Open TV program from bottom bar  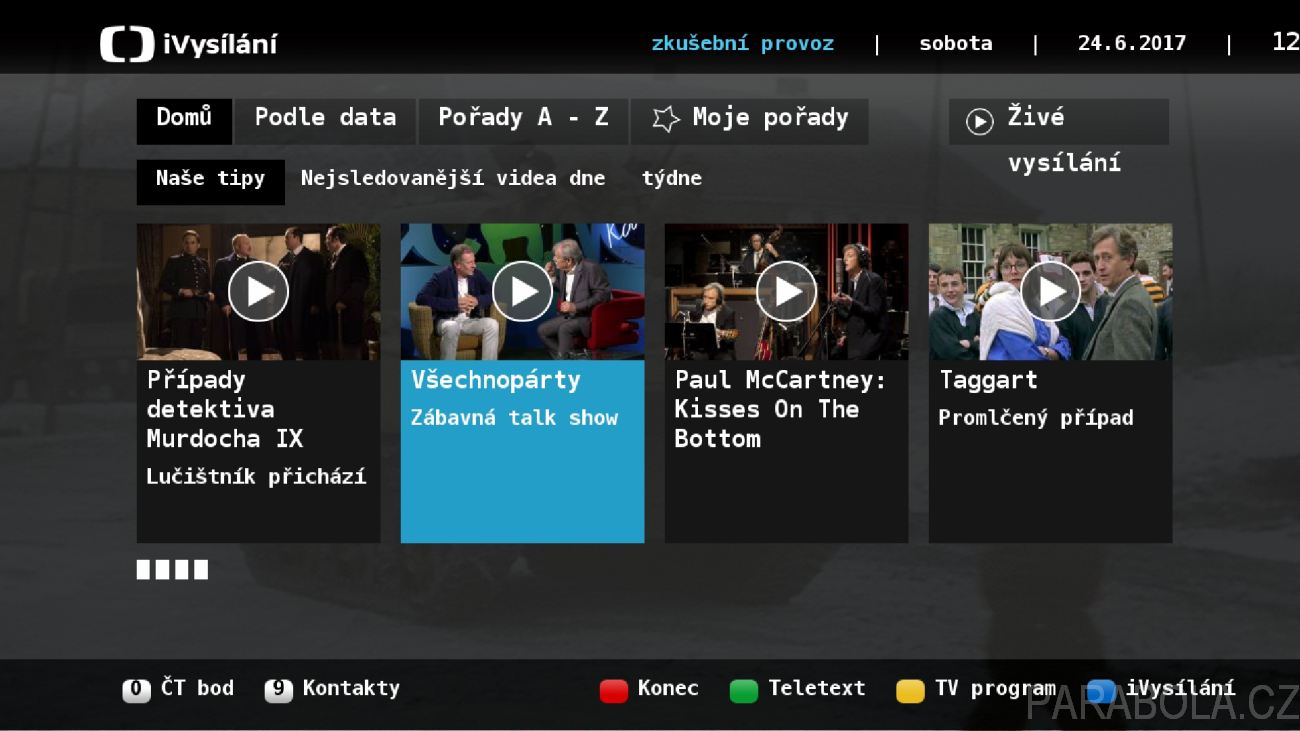pos(995,689)
